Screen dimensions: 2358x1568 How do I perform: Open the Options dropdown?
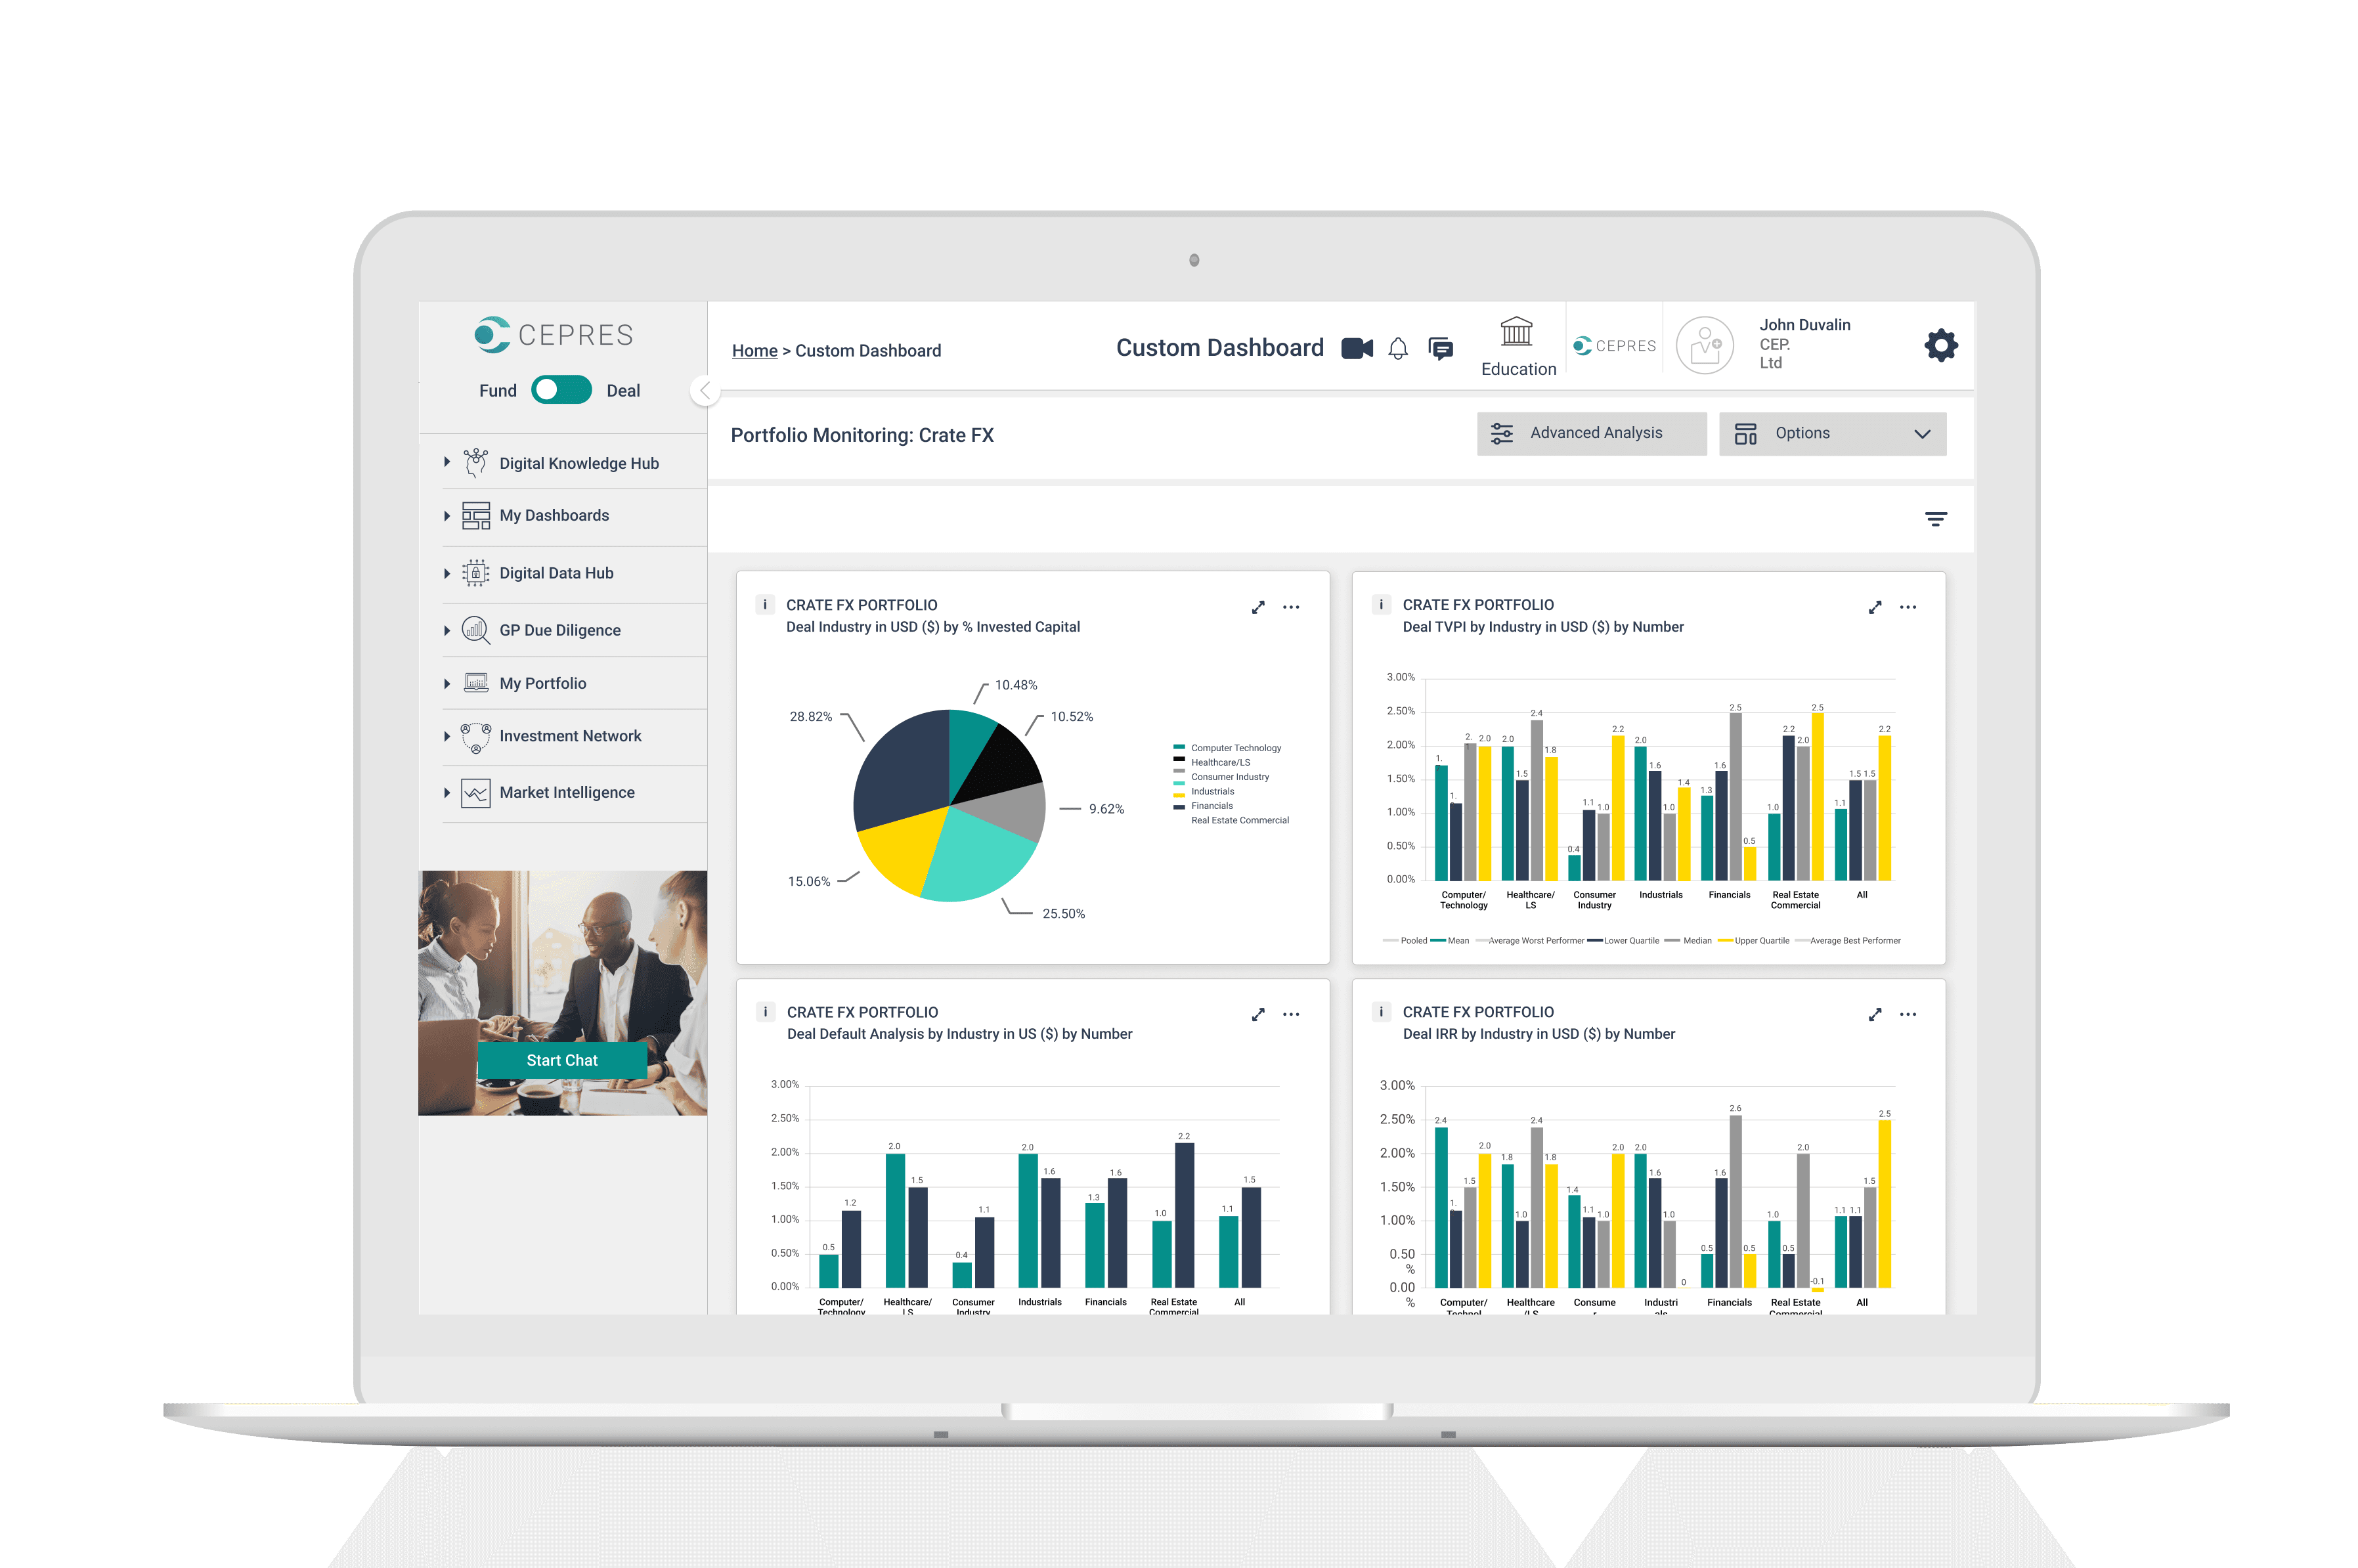pyautogui.click(x=1832, y=433)
